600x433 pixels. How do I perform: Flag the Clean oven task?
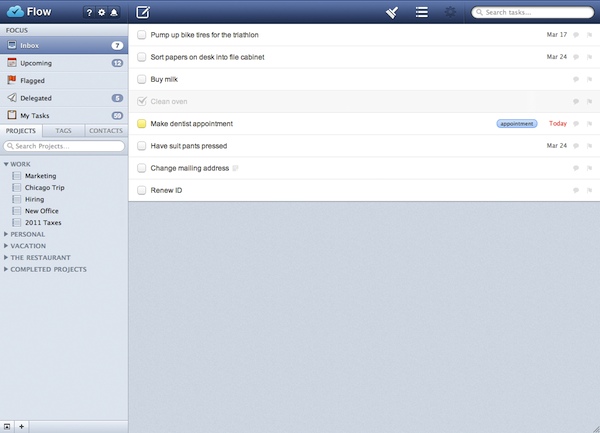(589, 101)
